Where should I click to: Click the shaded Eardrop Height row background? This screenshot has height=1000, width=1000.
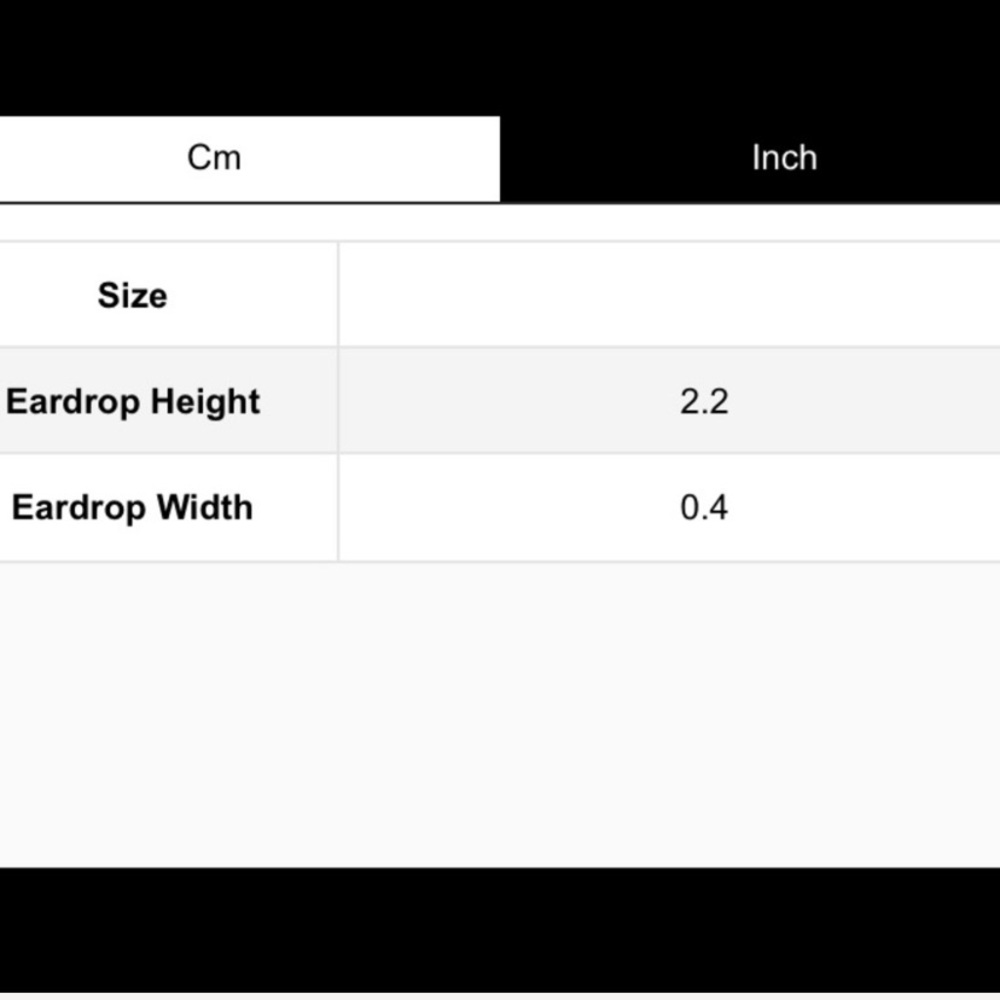(x=500, y=401)
